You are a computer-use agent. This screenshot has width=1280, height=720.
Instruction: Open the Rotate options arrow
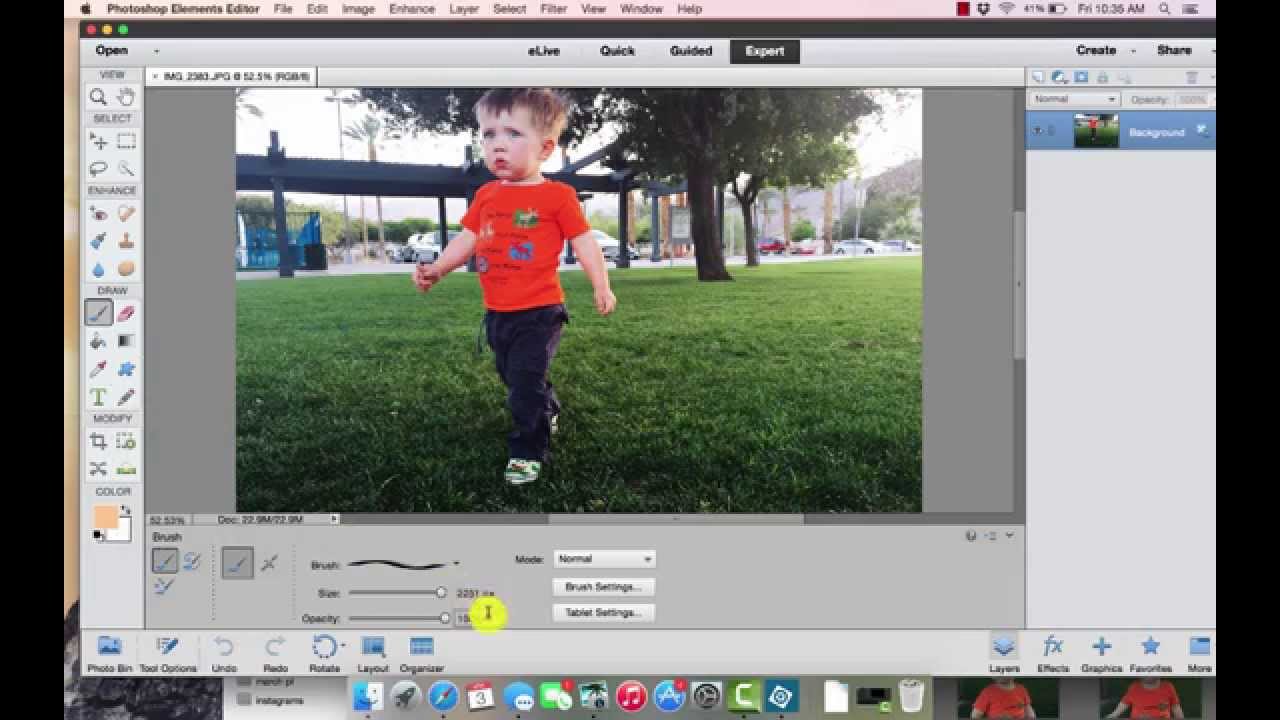click(342, 646)
